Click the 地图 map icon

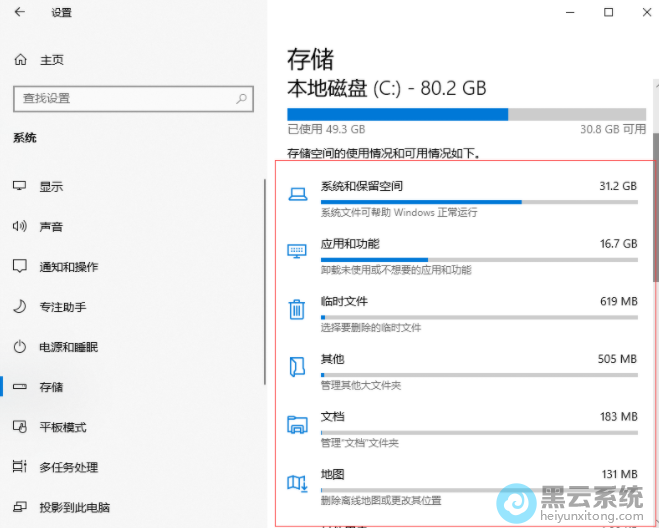point(297,483)
